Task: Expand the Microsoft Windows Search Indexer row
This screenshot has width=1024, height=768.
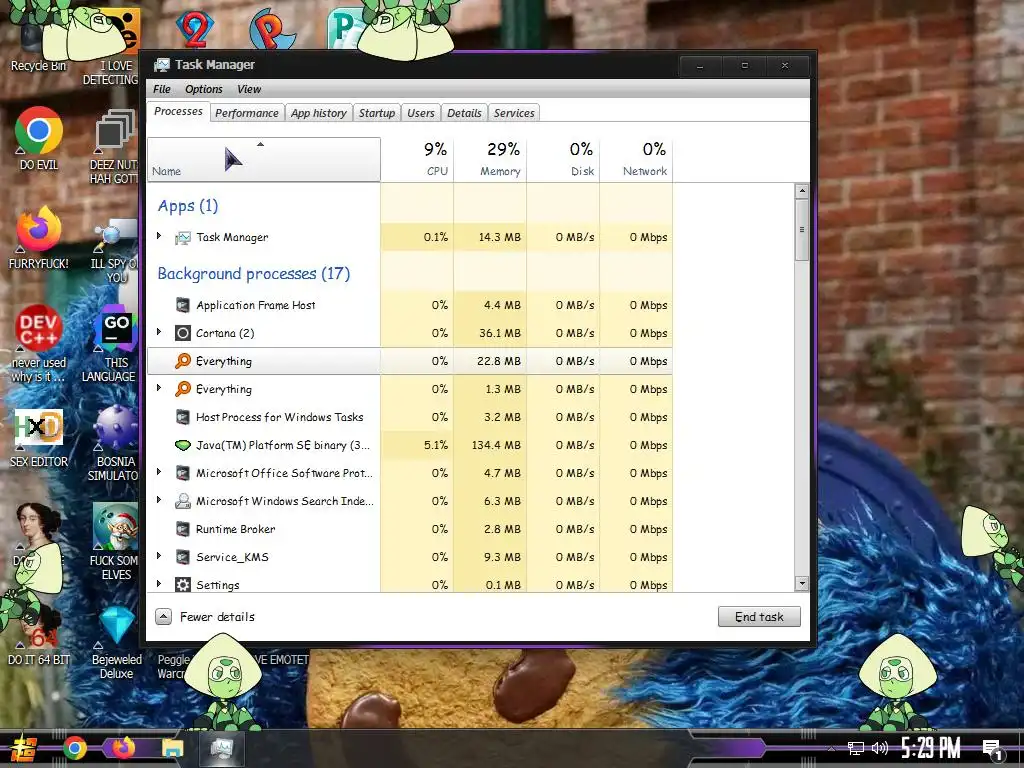Action: point(159,500)
